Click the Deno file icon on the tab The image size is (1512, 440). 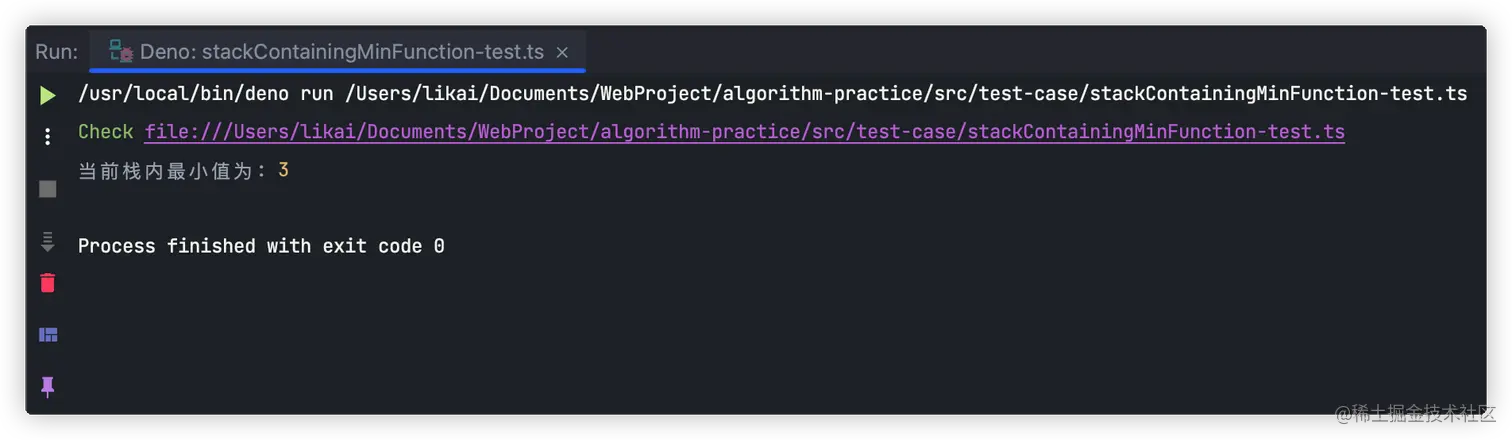click(121, 52)
